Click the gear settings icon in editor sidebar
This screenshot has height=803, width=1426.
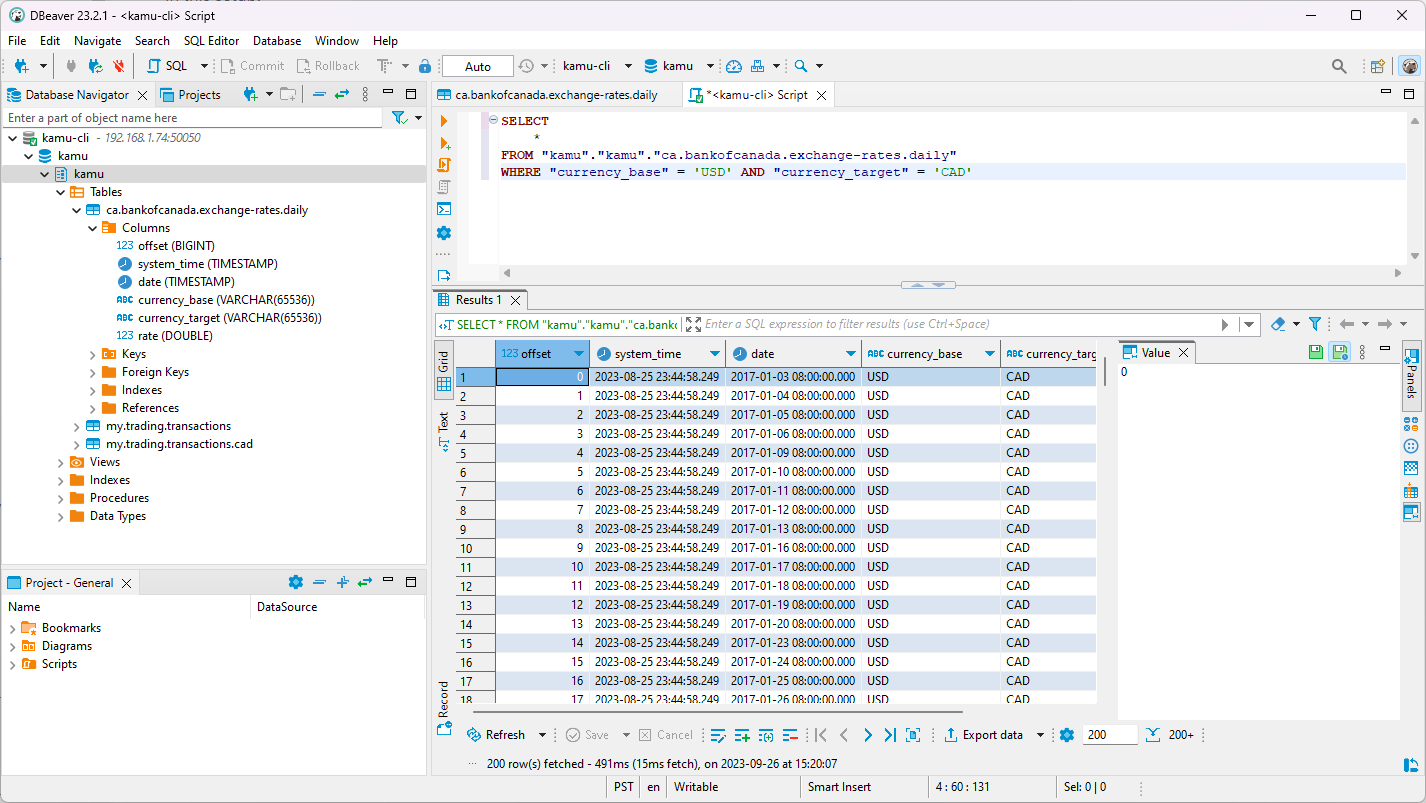point(444,233)
